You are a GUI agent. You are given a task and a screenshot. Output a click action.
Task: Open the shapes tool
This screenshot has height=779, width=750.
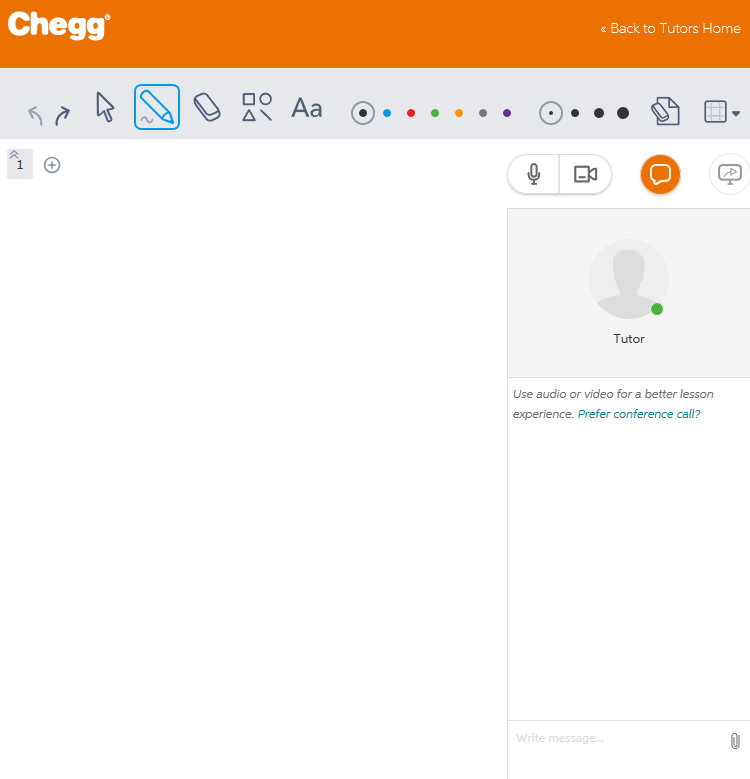pyautogui.click(x=257, y=107)
